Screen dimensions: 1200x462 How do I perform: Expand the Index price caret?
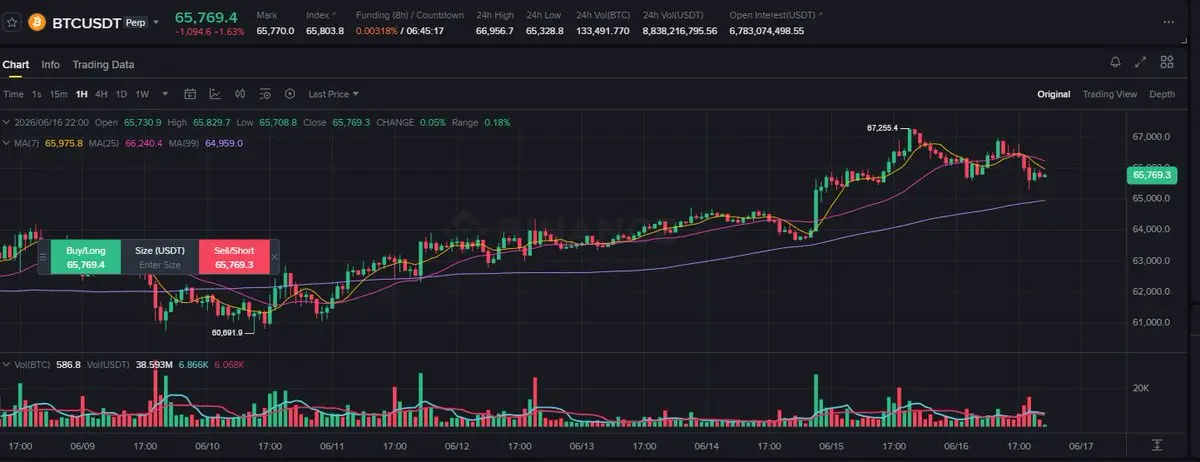(x=333, y=15)
